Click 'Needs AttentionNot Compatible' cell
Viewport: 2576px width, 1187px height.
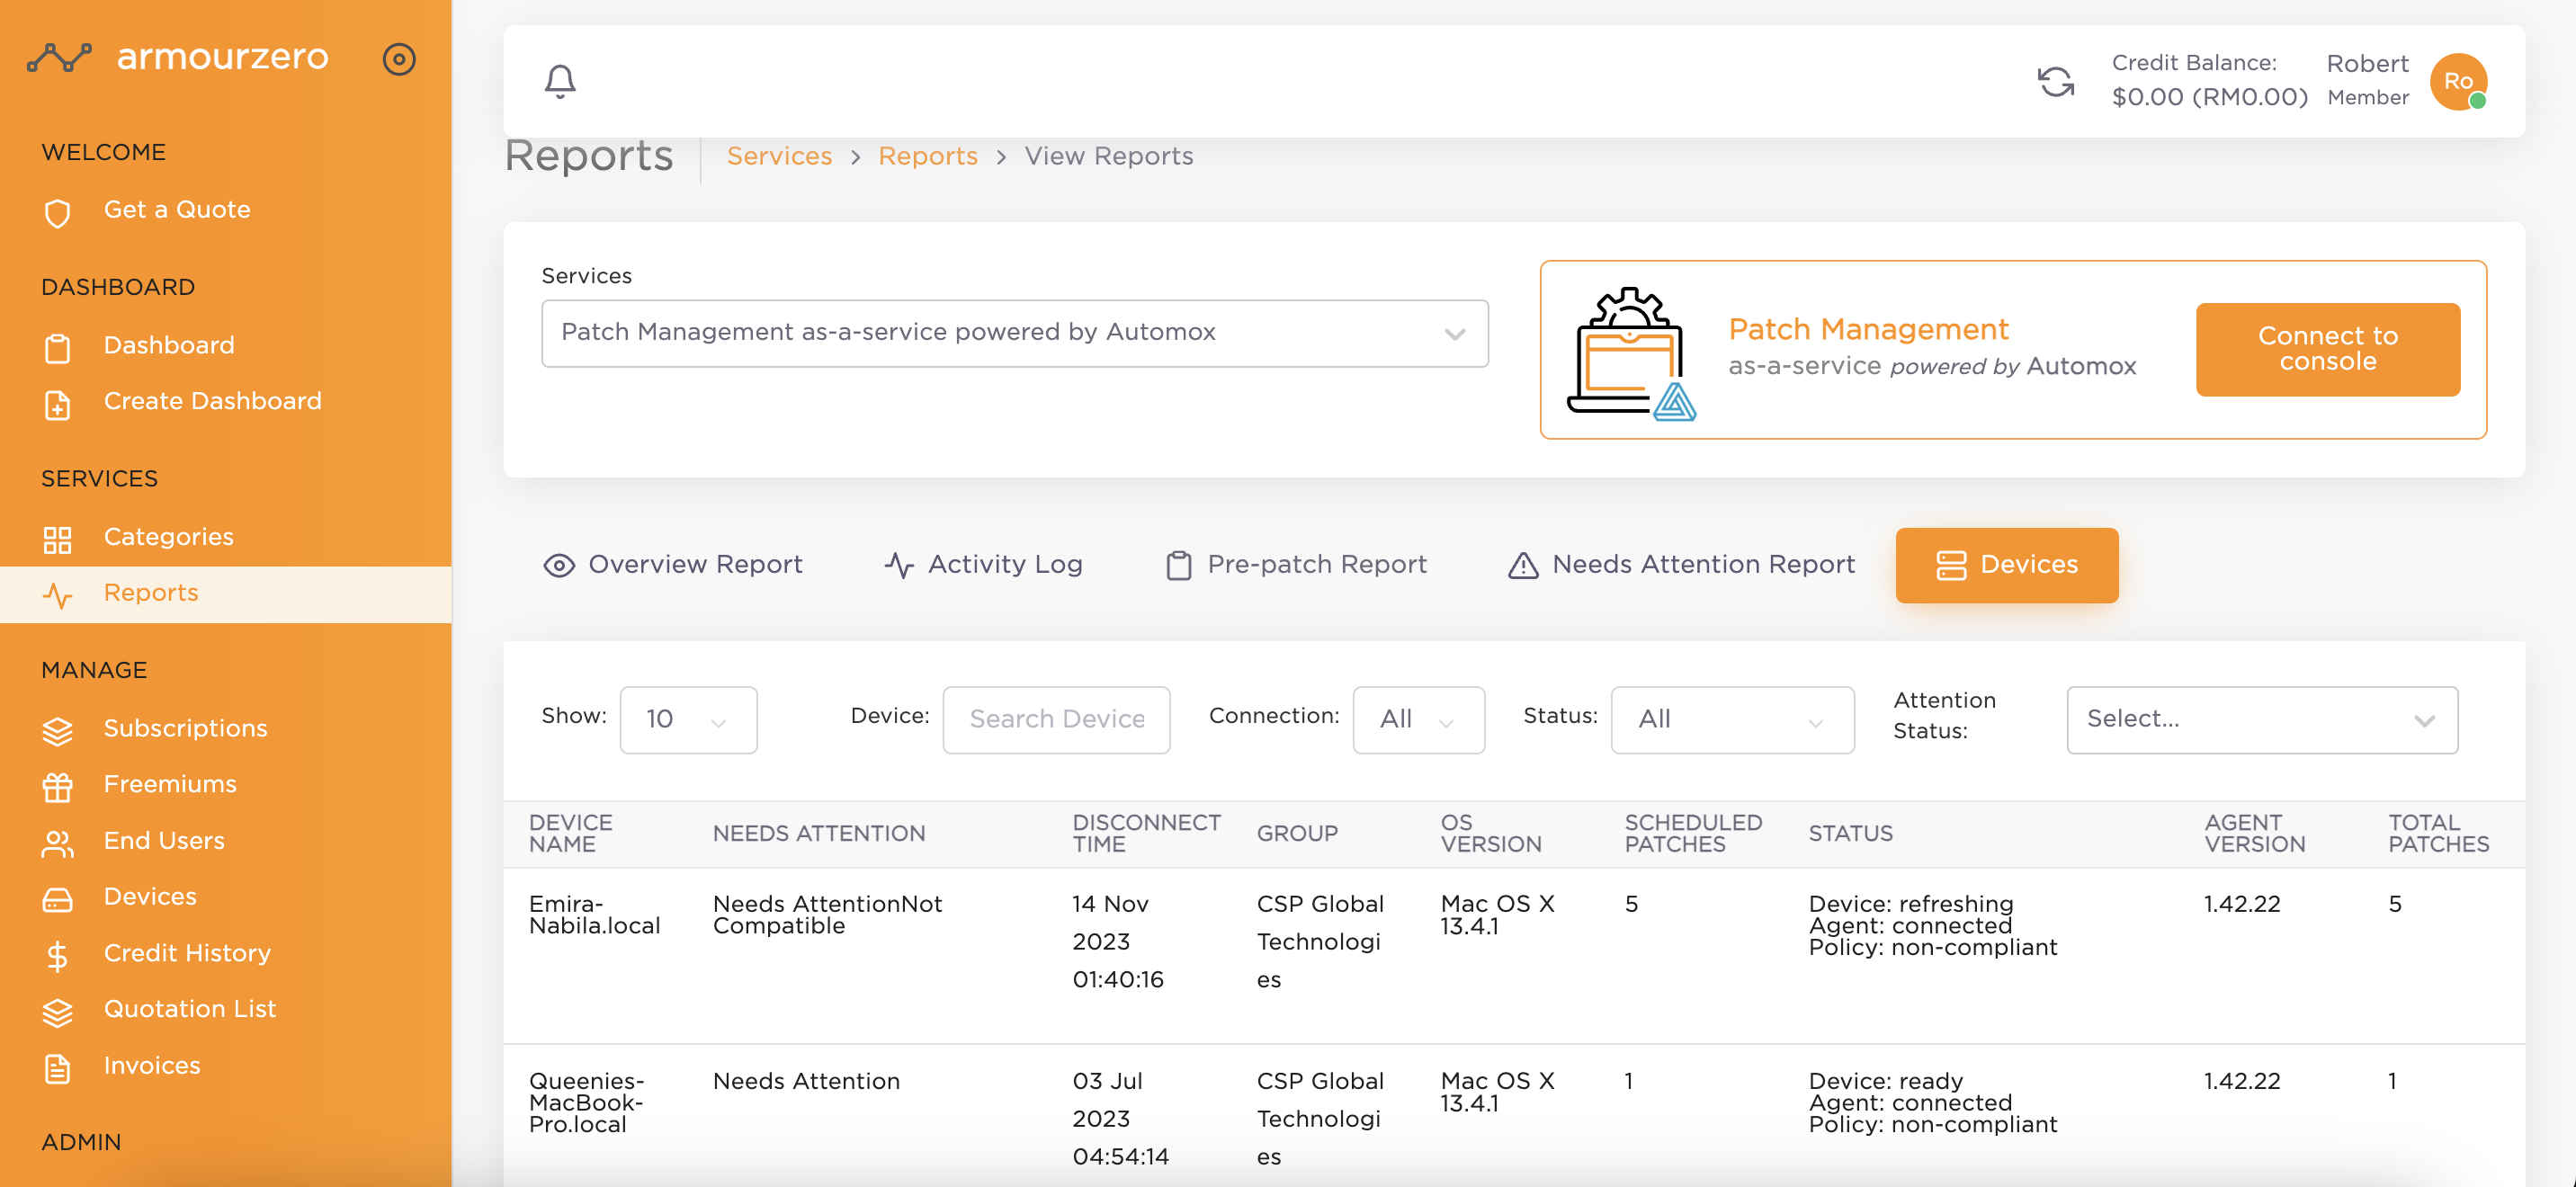[x=827, y=914]
